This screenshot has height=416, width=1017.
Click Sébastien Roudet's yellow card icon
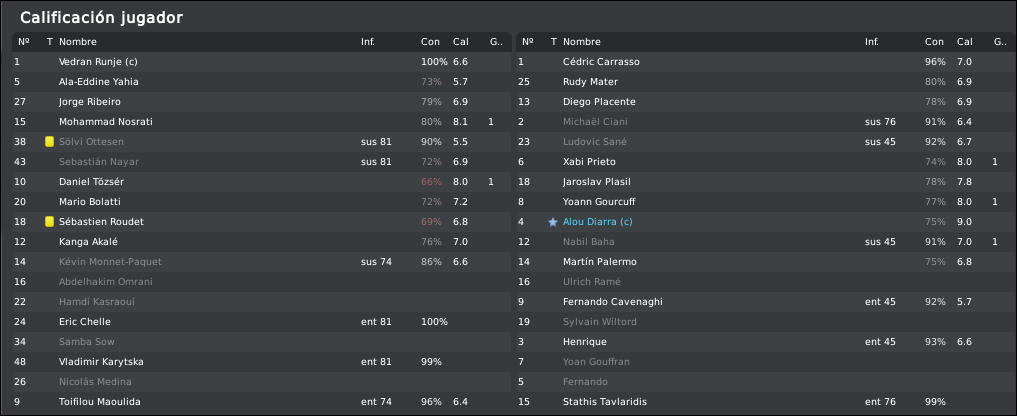coord(49,221)
